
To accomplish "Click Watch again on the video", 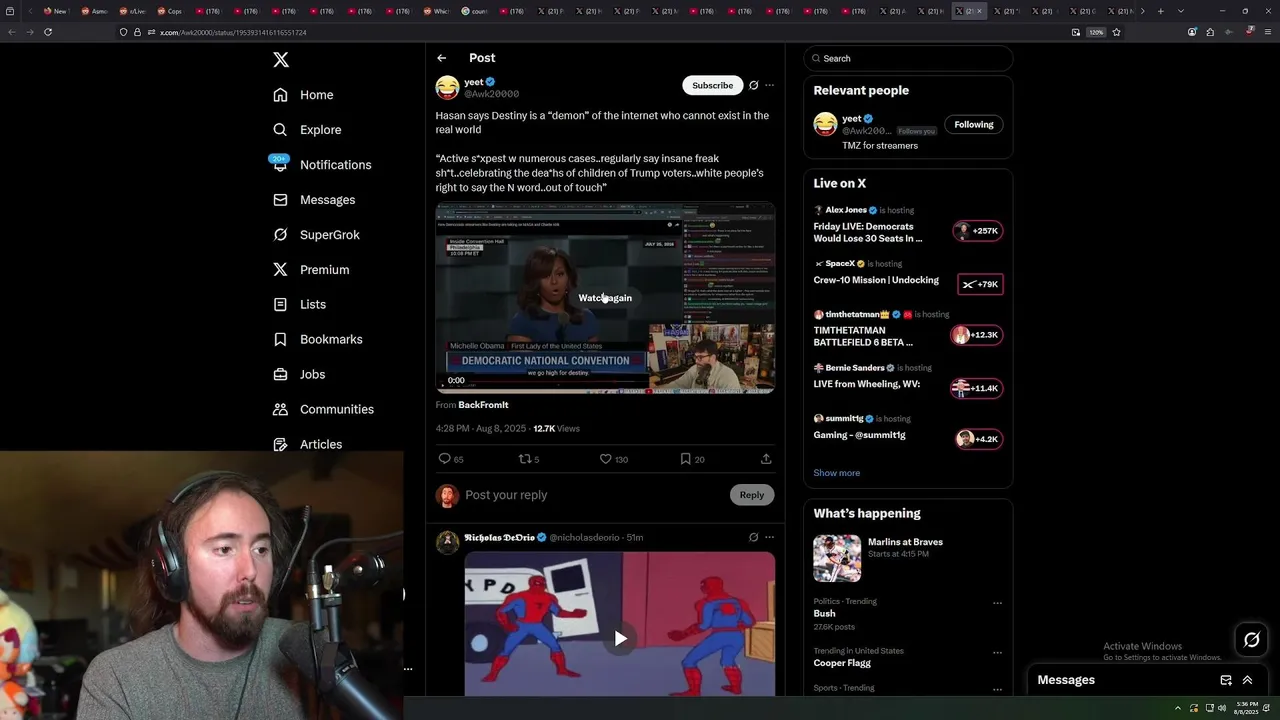I will coord(605,298).
